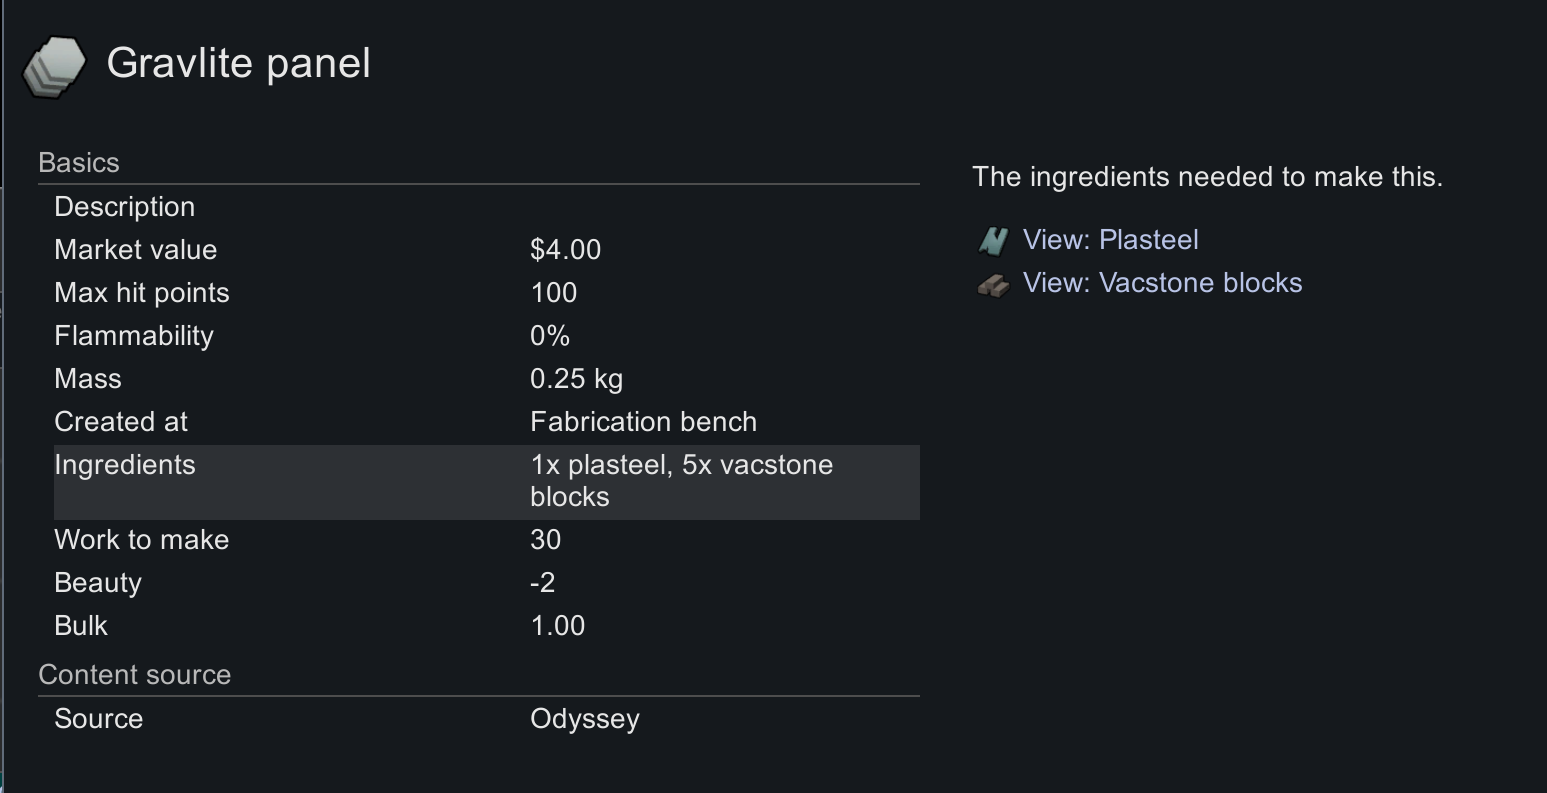Select the Market value row
This screenshot has height=793, width=1547.
pos(486,250)
